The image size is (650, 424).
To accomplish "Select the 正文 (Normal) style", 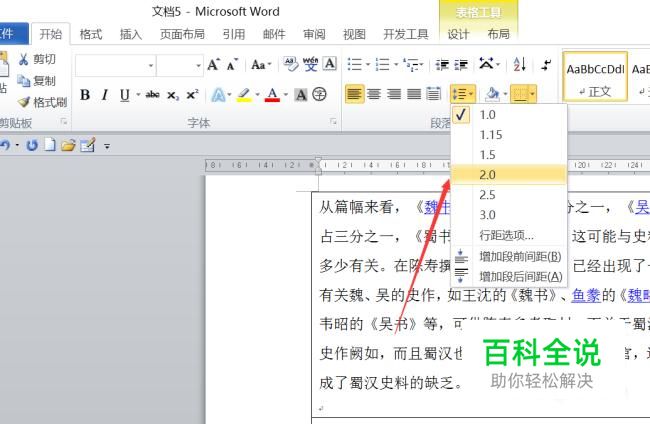I will 595,76.
